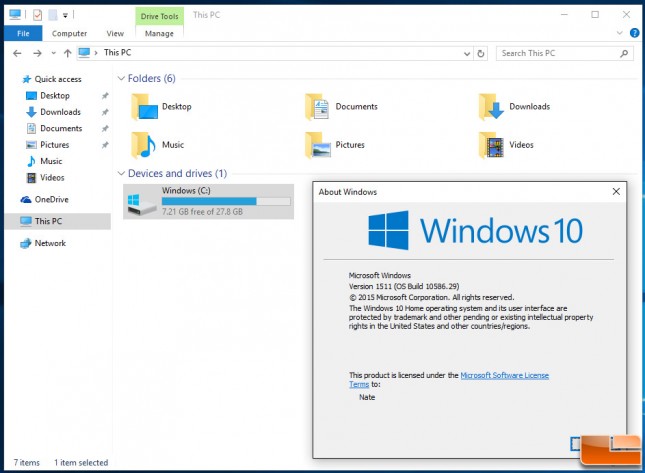Open Documents under Quick access
The width and height of the screenshot is (645, 473).
click(61, 128)
